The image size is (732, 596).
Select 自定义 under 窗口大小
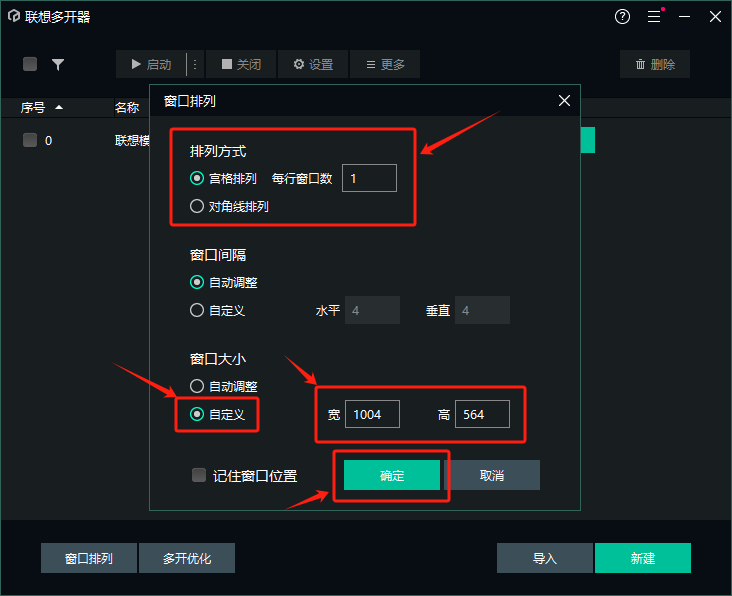(x=197, y=414)
